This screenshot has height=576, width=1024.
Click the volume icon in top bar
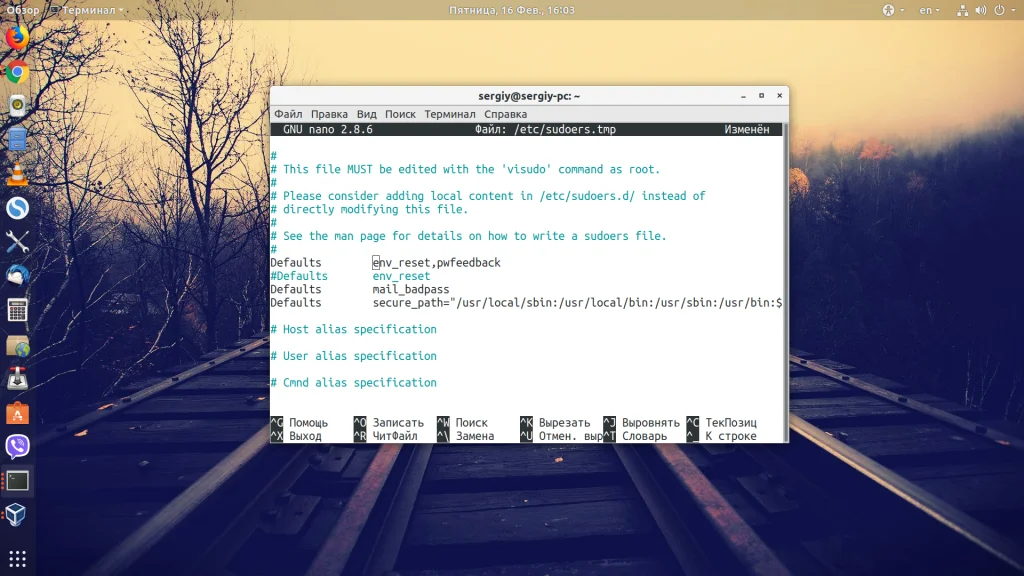(x=984, y=10)
